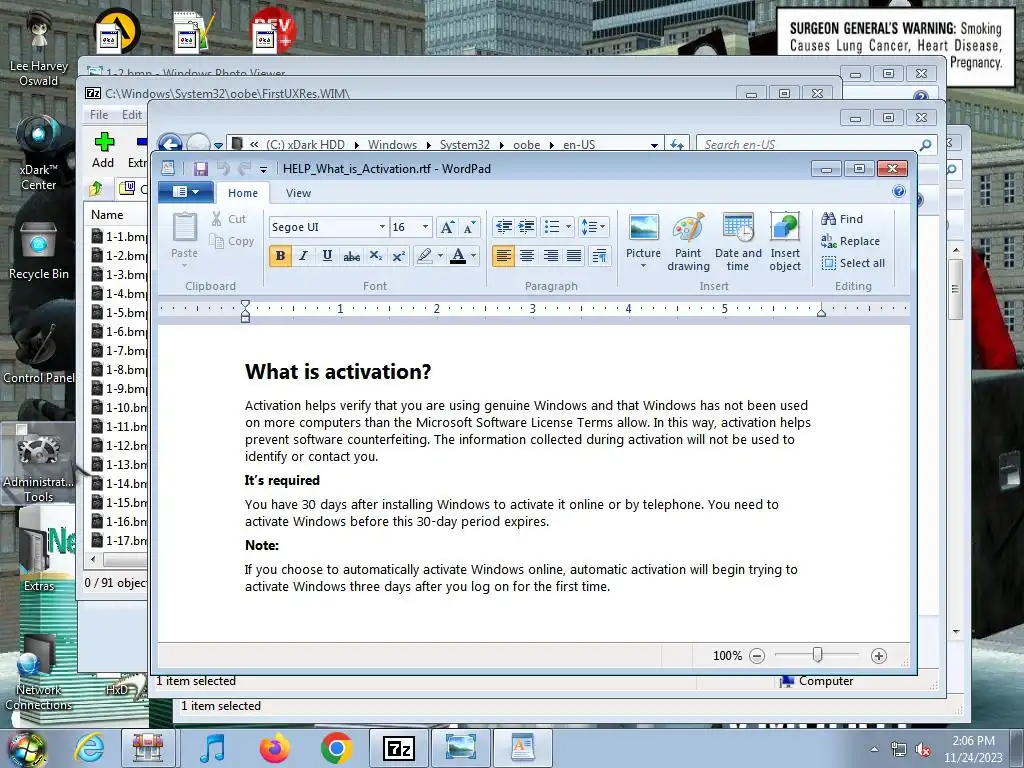Image resolution: width=1024 pixels, height=768 pixels.
Task: Open font size dropdown
Action: 425,227
